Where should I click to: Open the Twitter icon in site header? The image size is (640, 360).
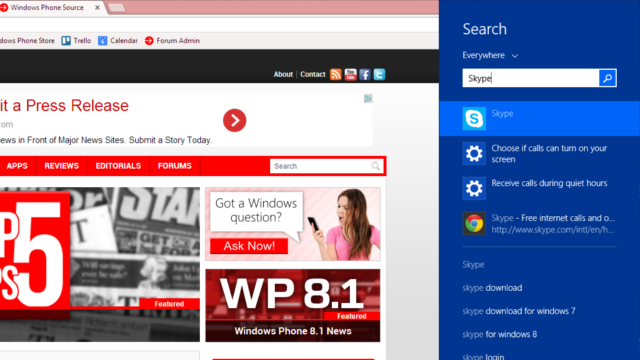click(379, 74)
